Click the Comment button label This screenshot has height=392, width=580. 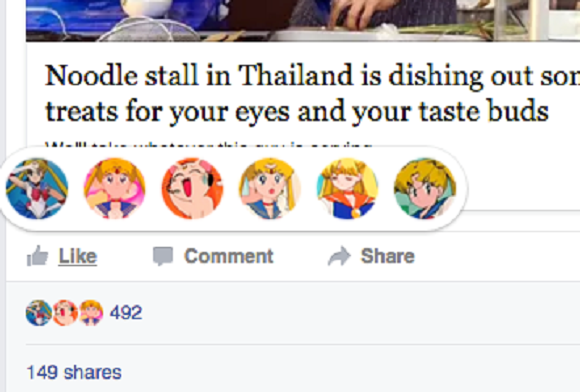pyautogui.click(x=229, y=256)
